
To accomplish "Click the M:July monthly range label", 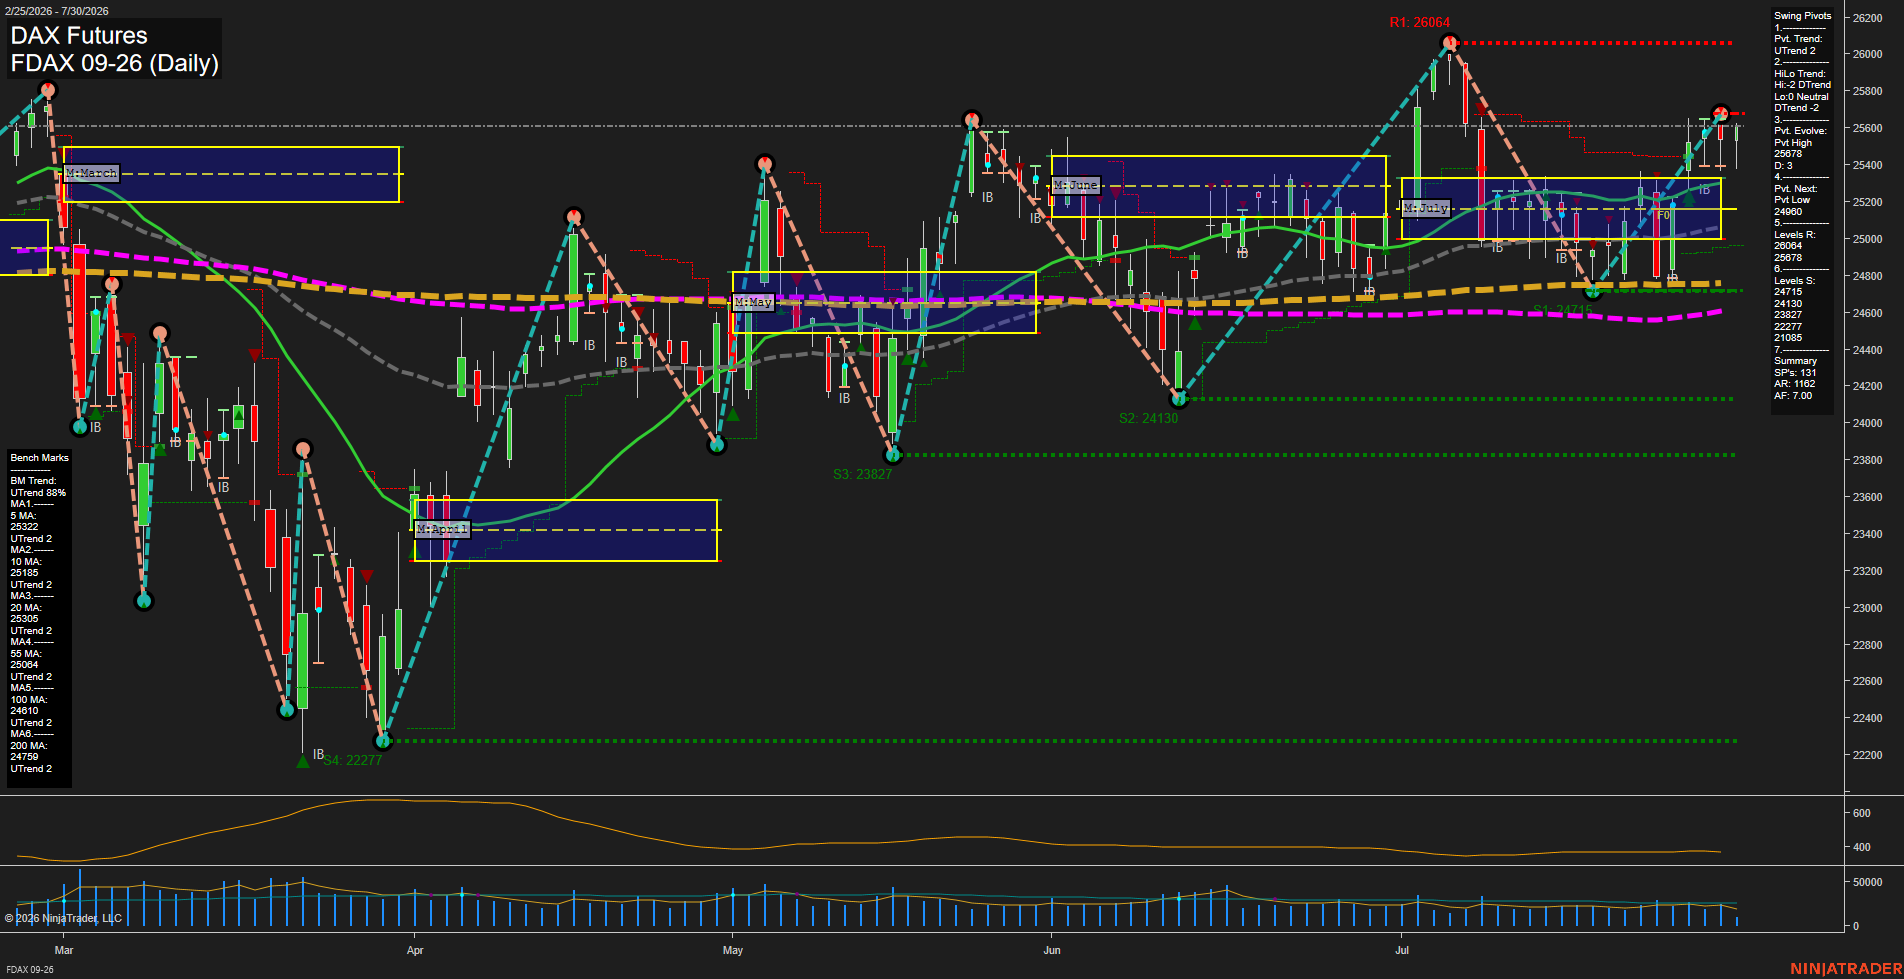I will pyautogui.click(x=1425, y=208).
